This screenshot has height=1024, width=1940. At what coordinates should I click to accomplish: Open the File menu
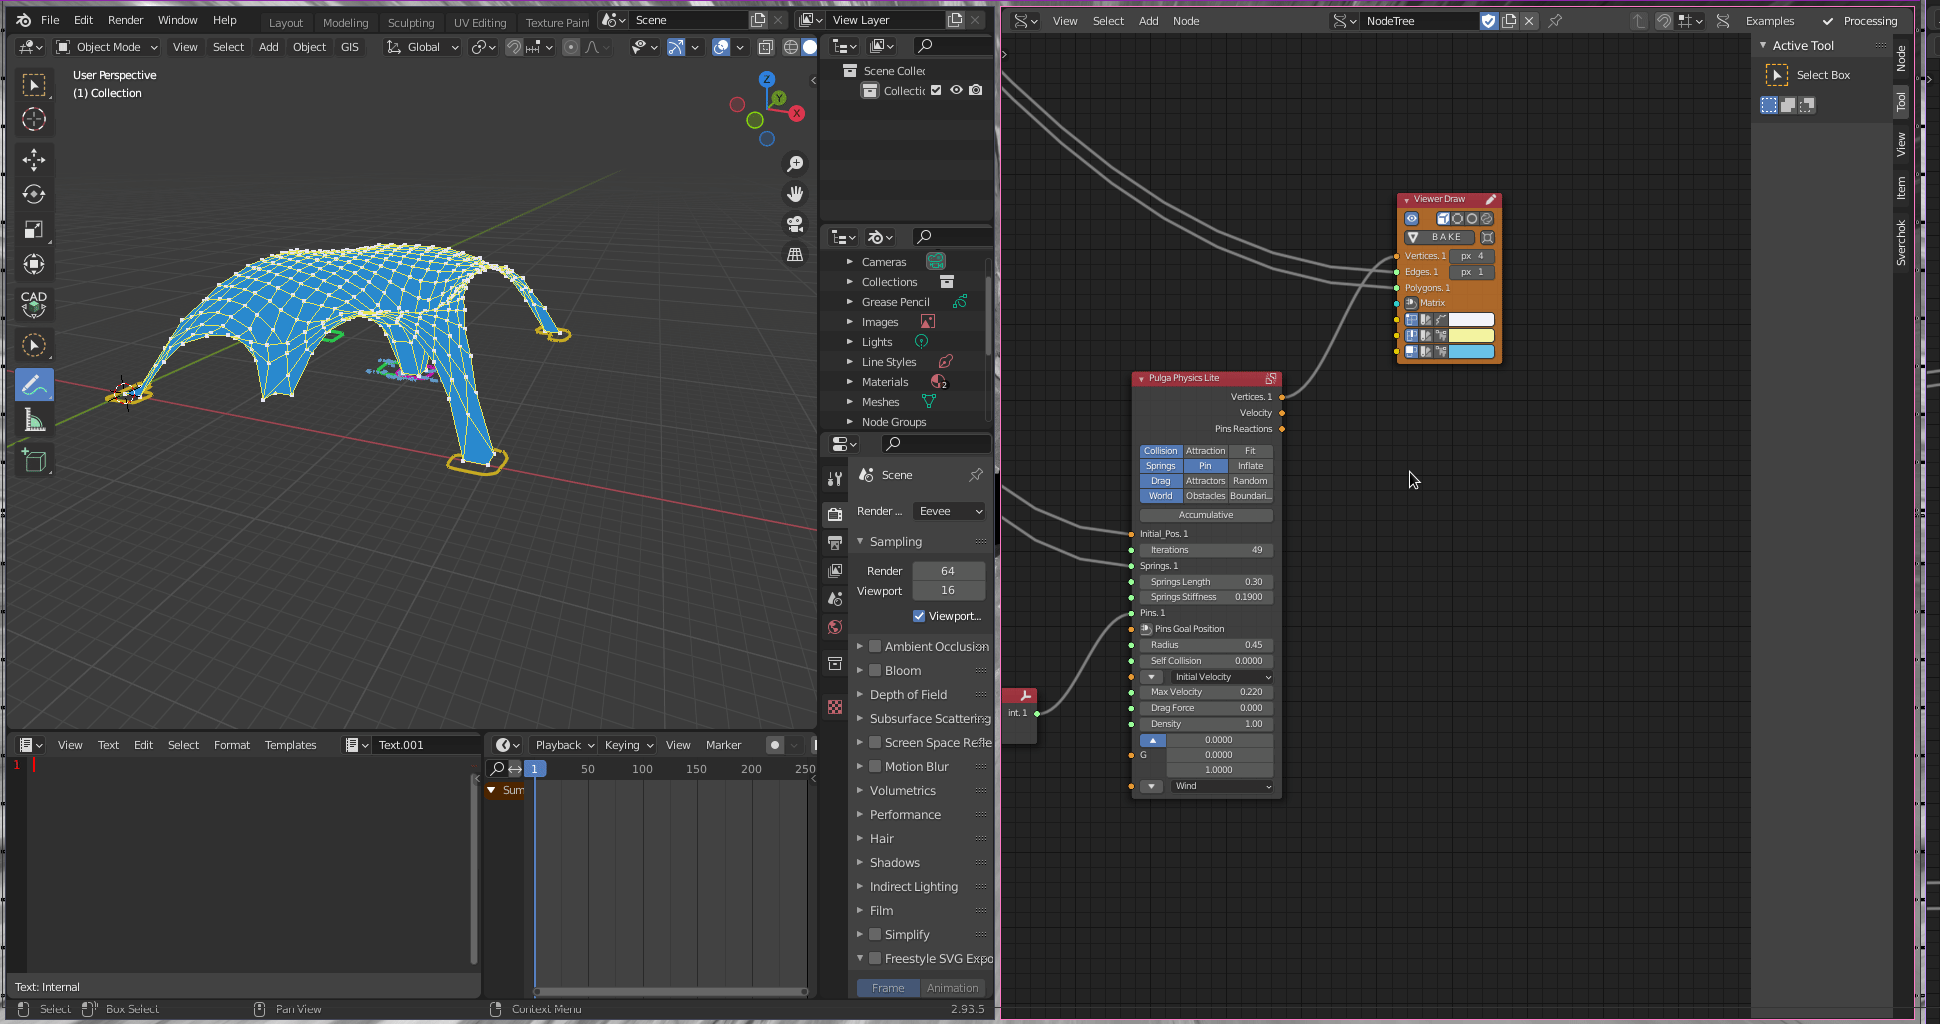click(x=50, y=20)
